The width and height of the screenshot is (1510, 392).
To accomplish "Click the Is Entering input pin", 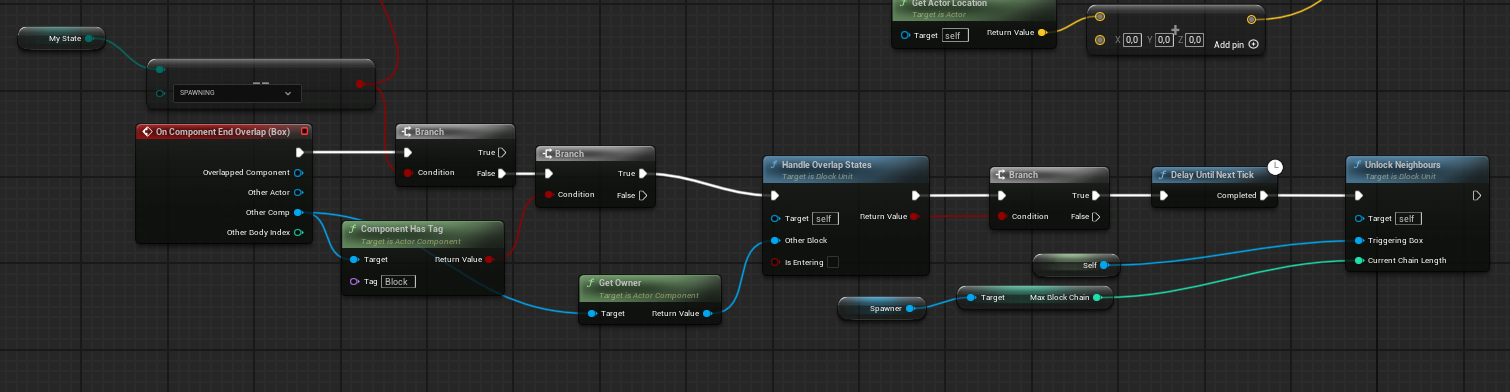I will [775, 263].
